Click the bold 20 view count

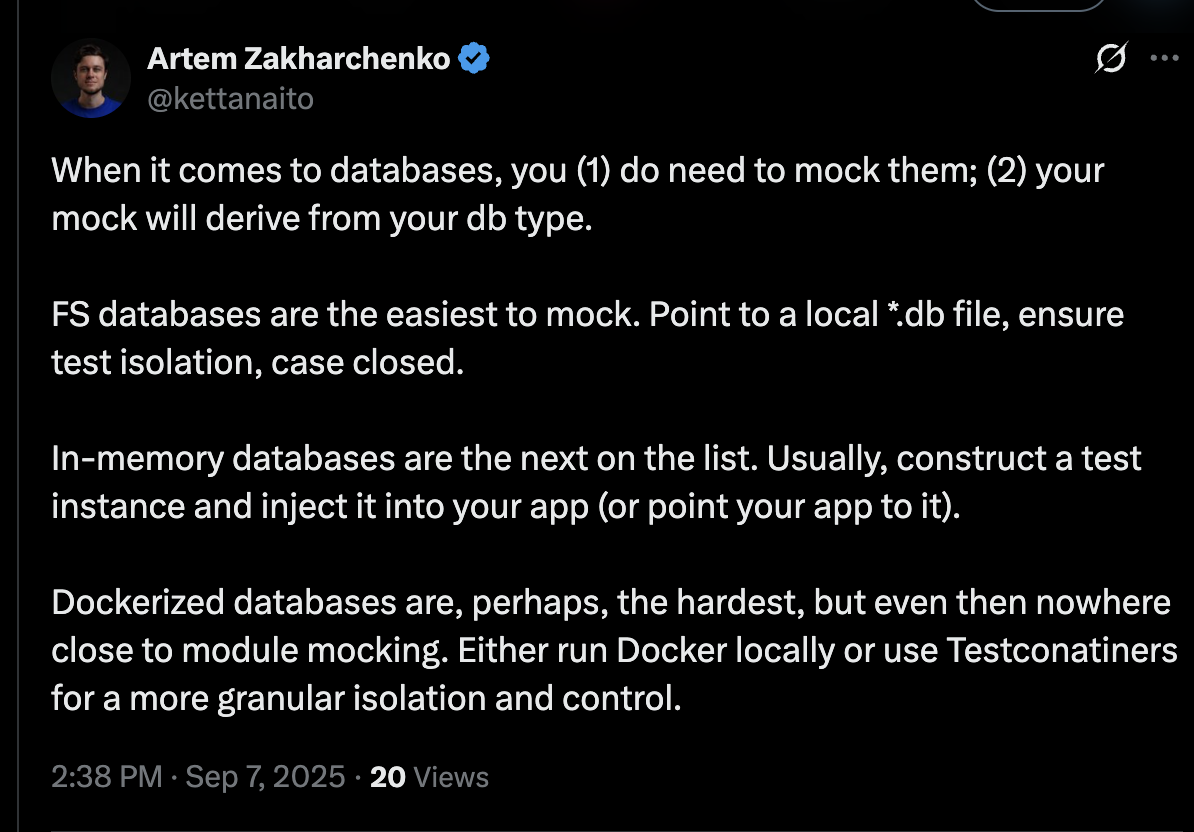(x=387, y=777)
